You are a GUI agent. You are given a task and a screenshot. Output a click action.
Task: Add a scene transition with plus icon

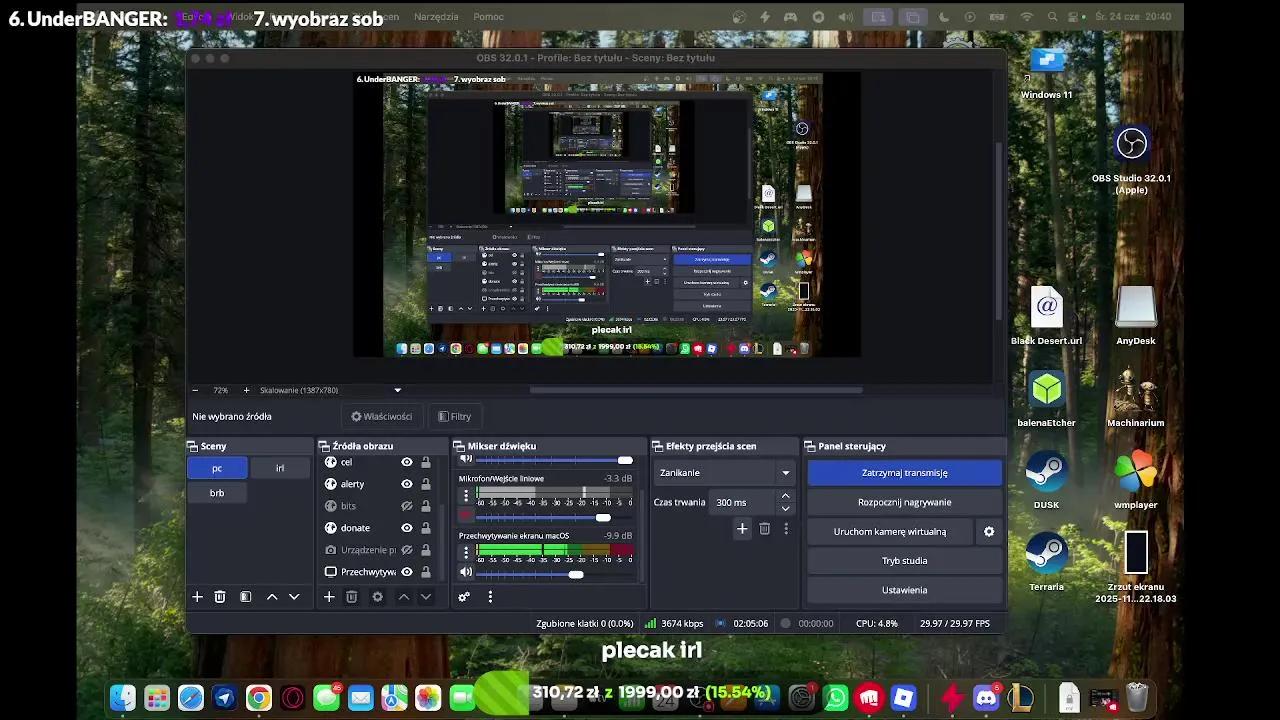(742, 529)
